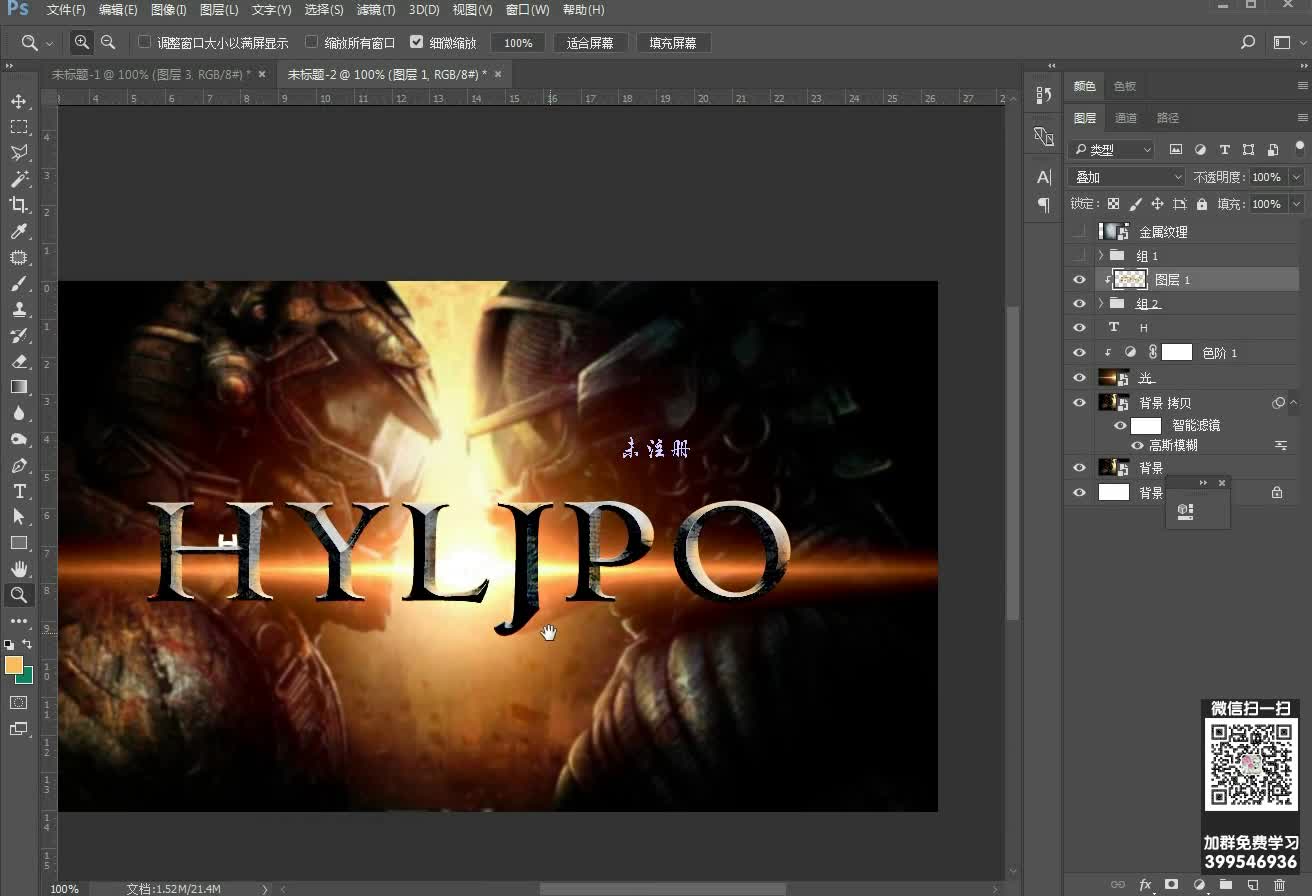Image resolution: width=1312 pixels, height=896 pixels.
Task: Filter layers by adjustment layer icon
Action: 1200,150
